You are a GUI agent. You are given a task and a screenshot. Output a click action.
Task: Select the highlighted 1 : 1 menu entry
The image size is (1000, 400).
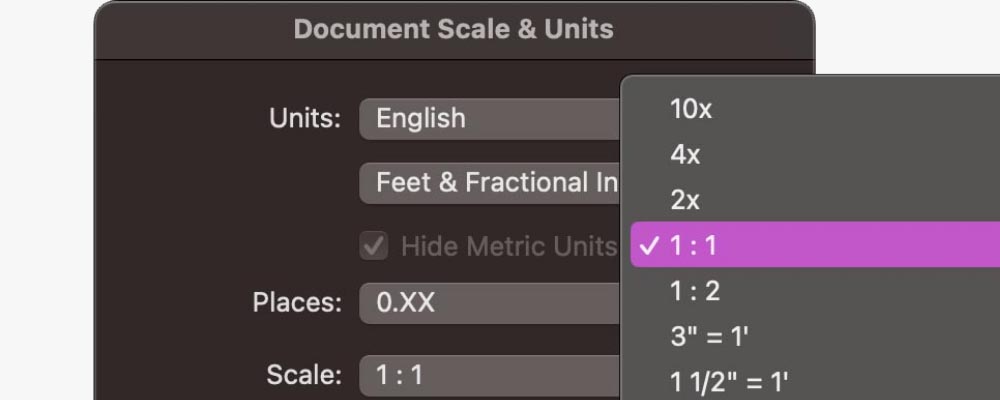coord(800,245)
